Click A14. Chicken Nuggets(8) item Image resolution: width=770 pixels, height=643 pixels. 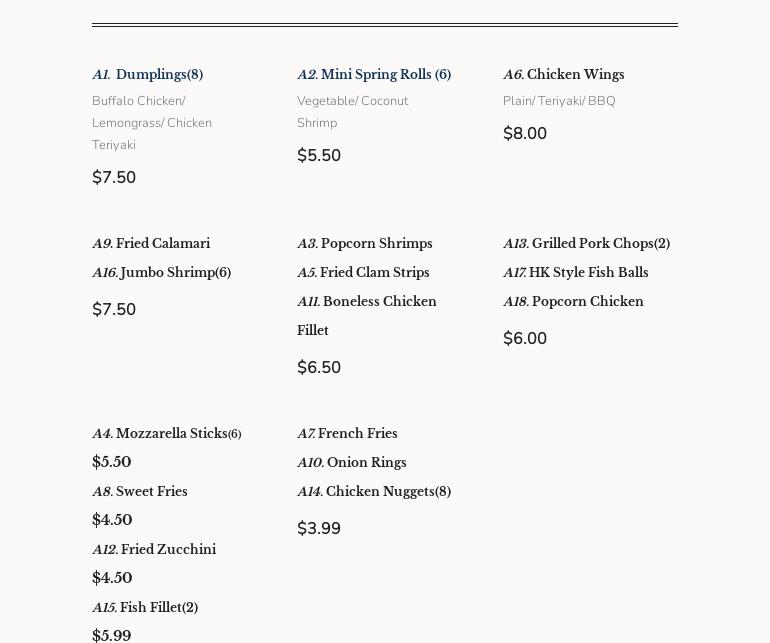coord(374,492)
